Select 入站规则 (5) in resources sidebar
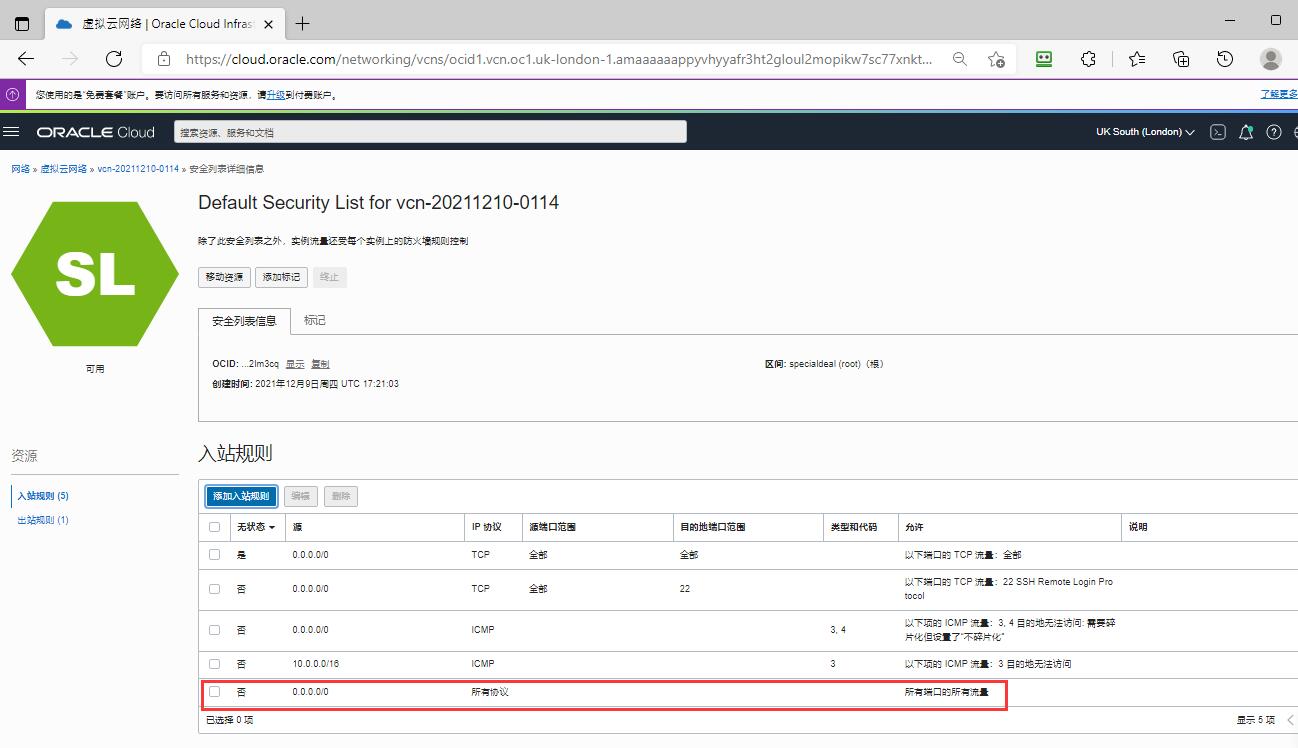 coord(43,496)
